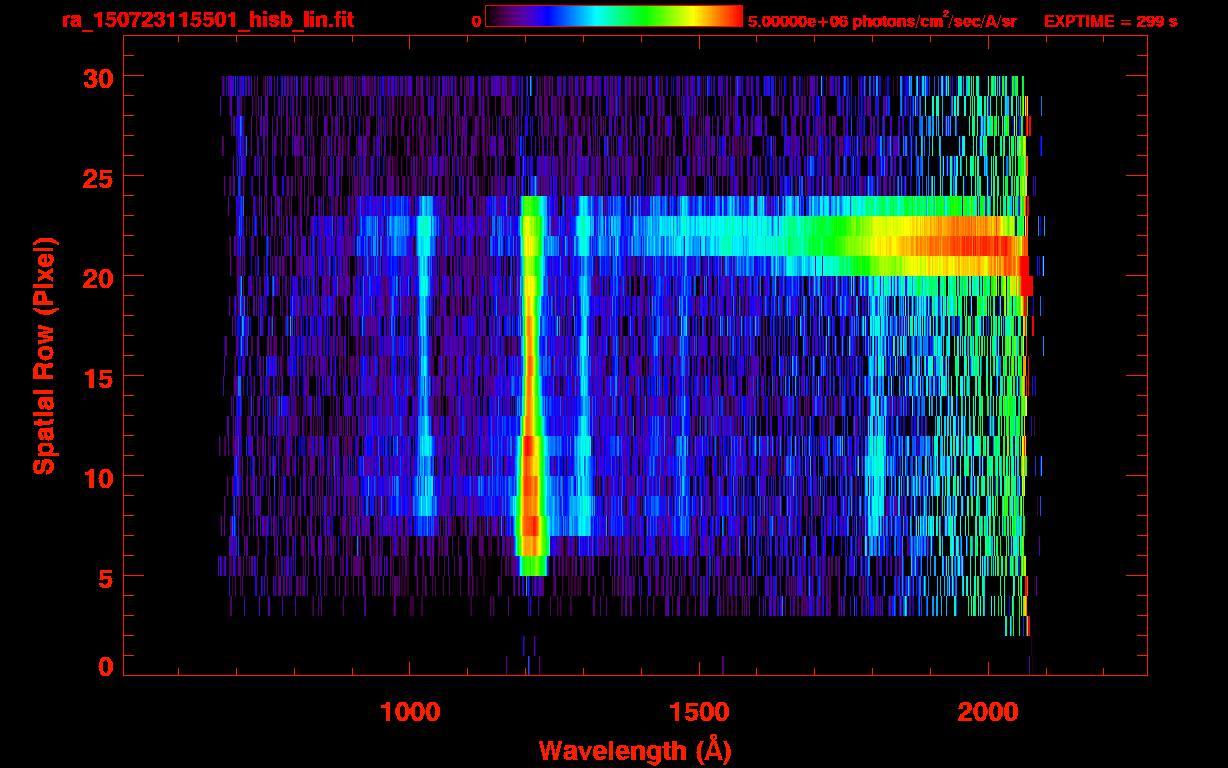Image resolution: width=1228 pixels, height=768 pixels.
Task: Click the 0 label left of color bar
Action: (476, 21)
